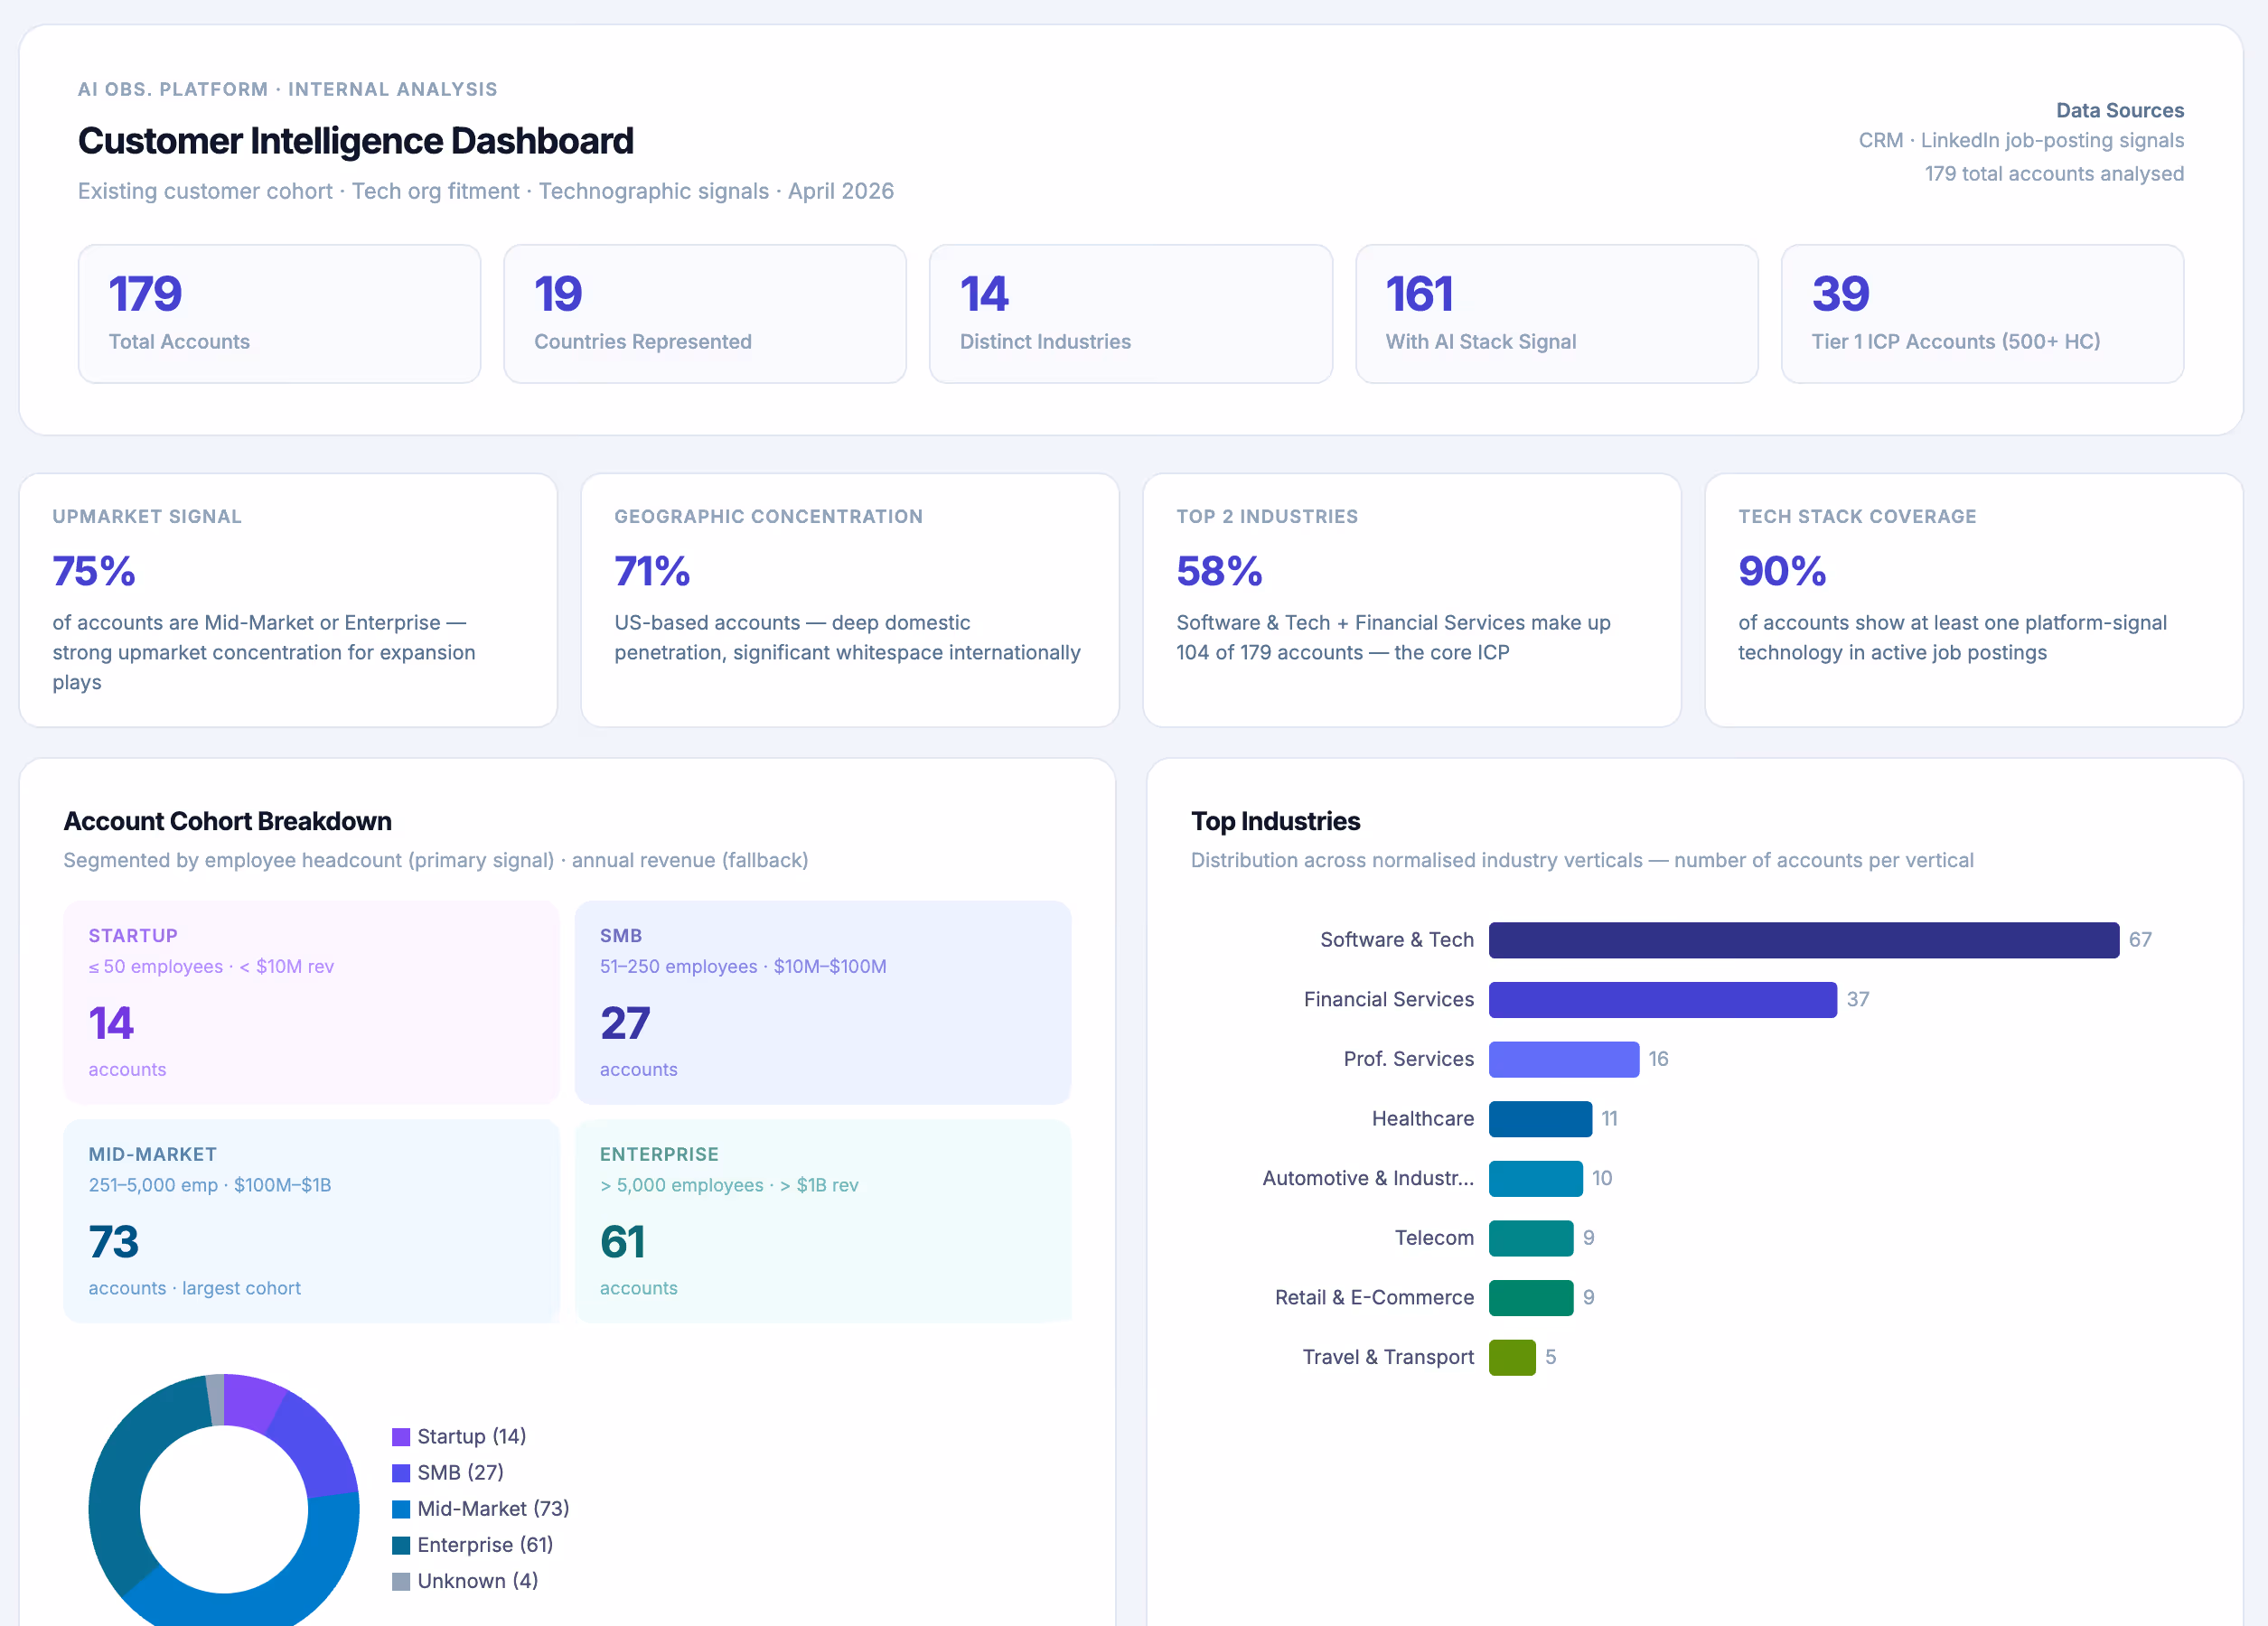Click the Prof. Services bar

coord(1564,1059)
